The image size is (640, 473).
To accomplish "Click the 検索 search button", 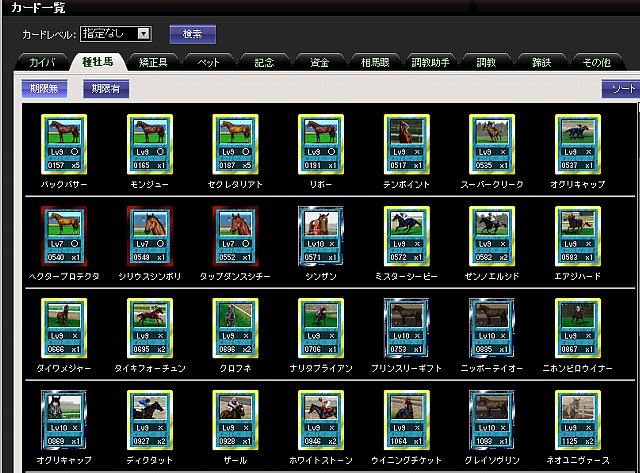I will [193, 34].
